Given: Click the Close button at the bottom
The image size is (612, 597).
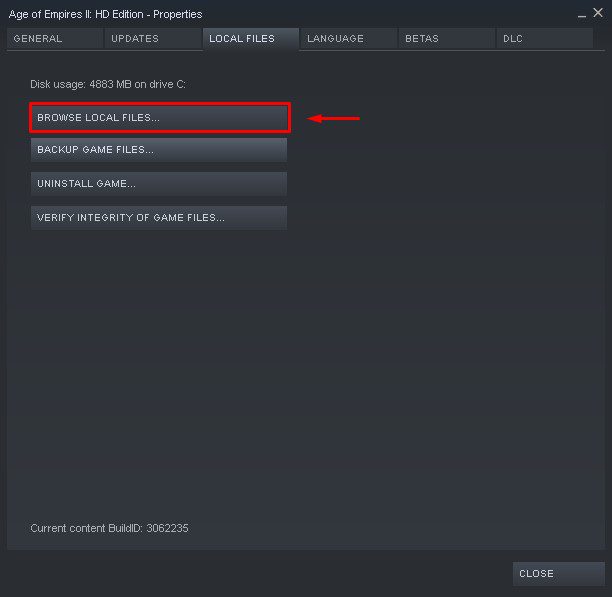Looking at the screenshot, I should 559,574.
